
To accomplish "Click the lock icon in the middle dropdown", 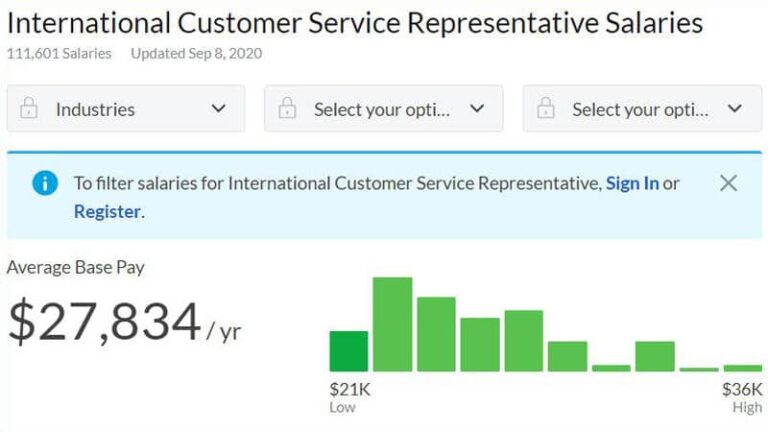I will pyautogui.click(x=287, y=108).
